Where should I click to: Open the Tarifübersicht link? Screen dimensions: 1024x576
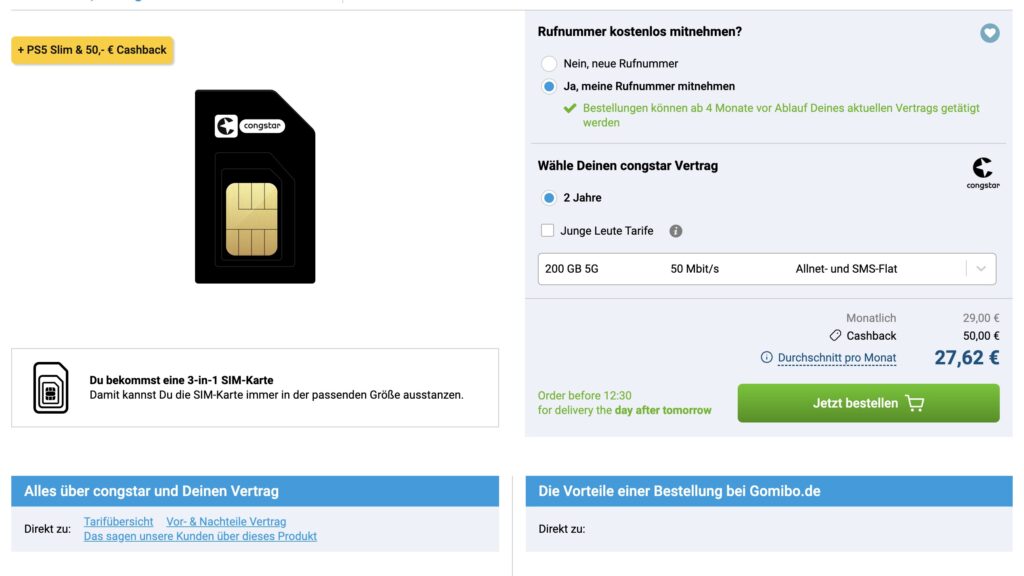point(118,522)
